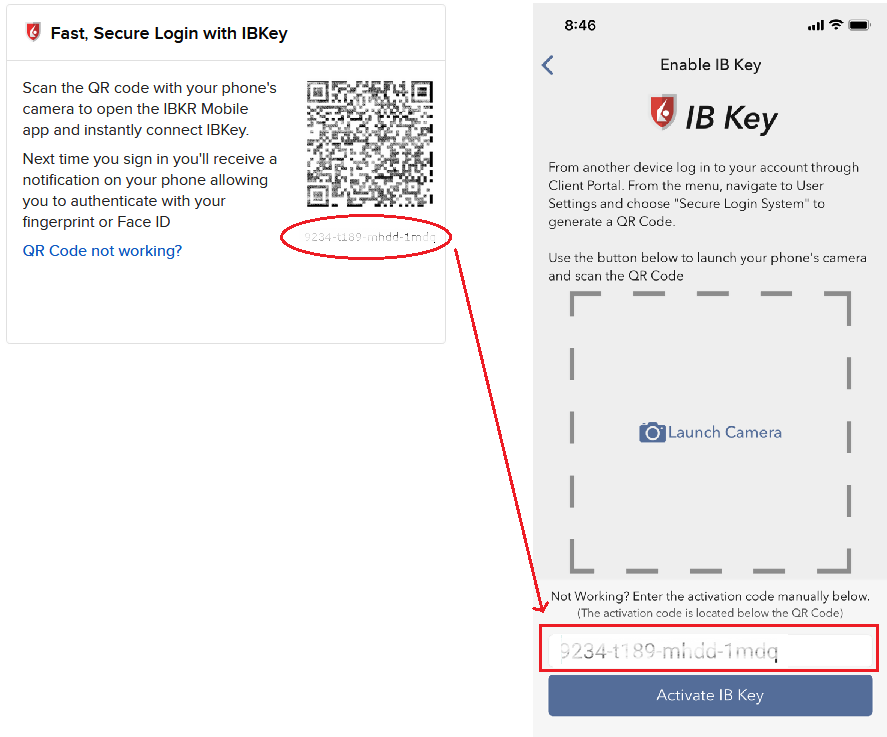Tap the back chevron arrow

point(548,65)
